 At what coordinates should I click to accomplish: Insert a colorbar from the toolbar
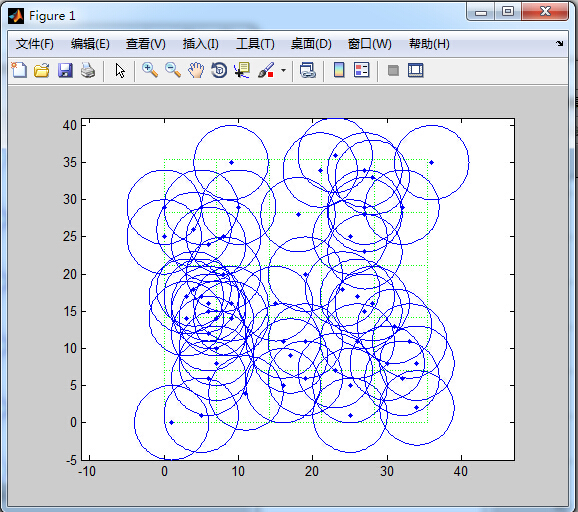coord(339,70)
